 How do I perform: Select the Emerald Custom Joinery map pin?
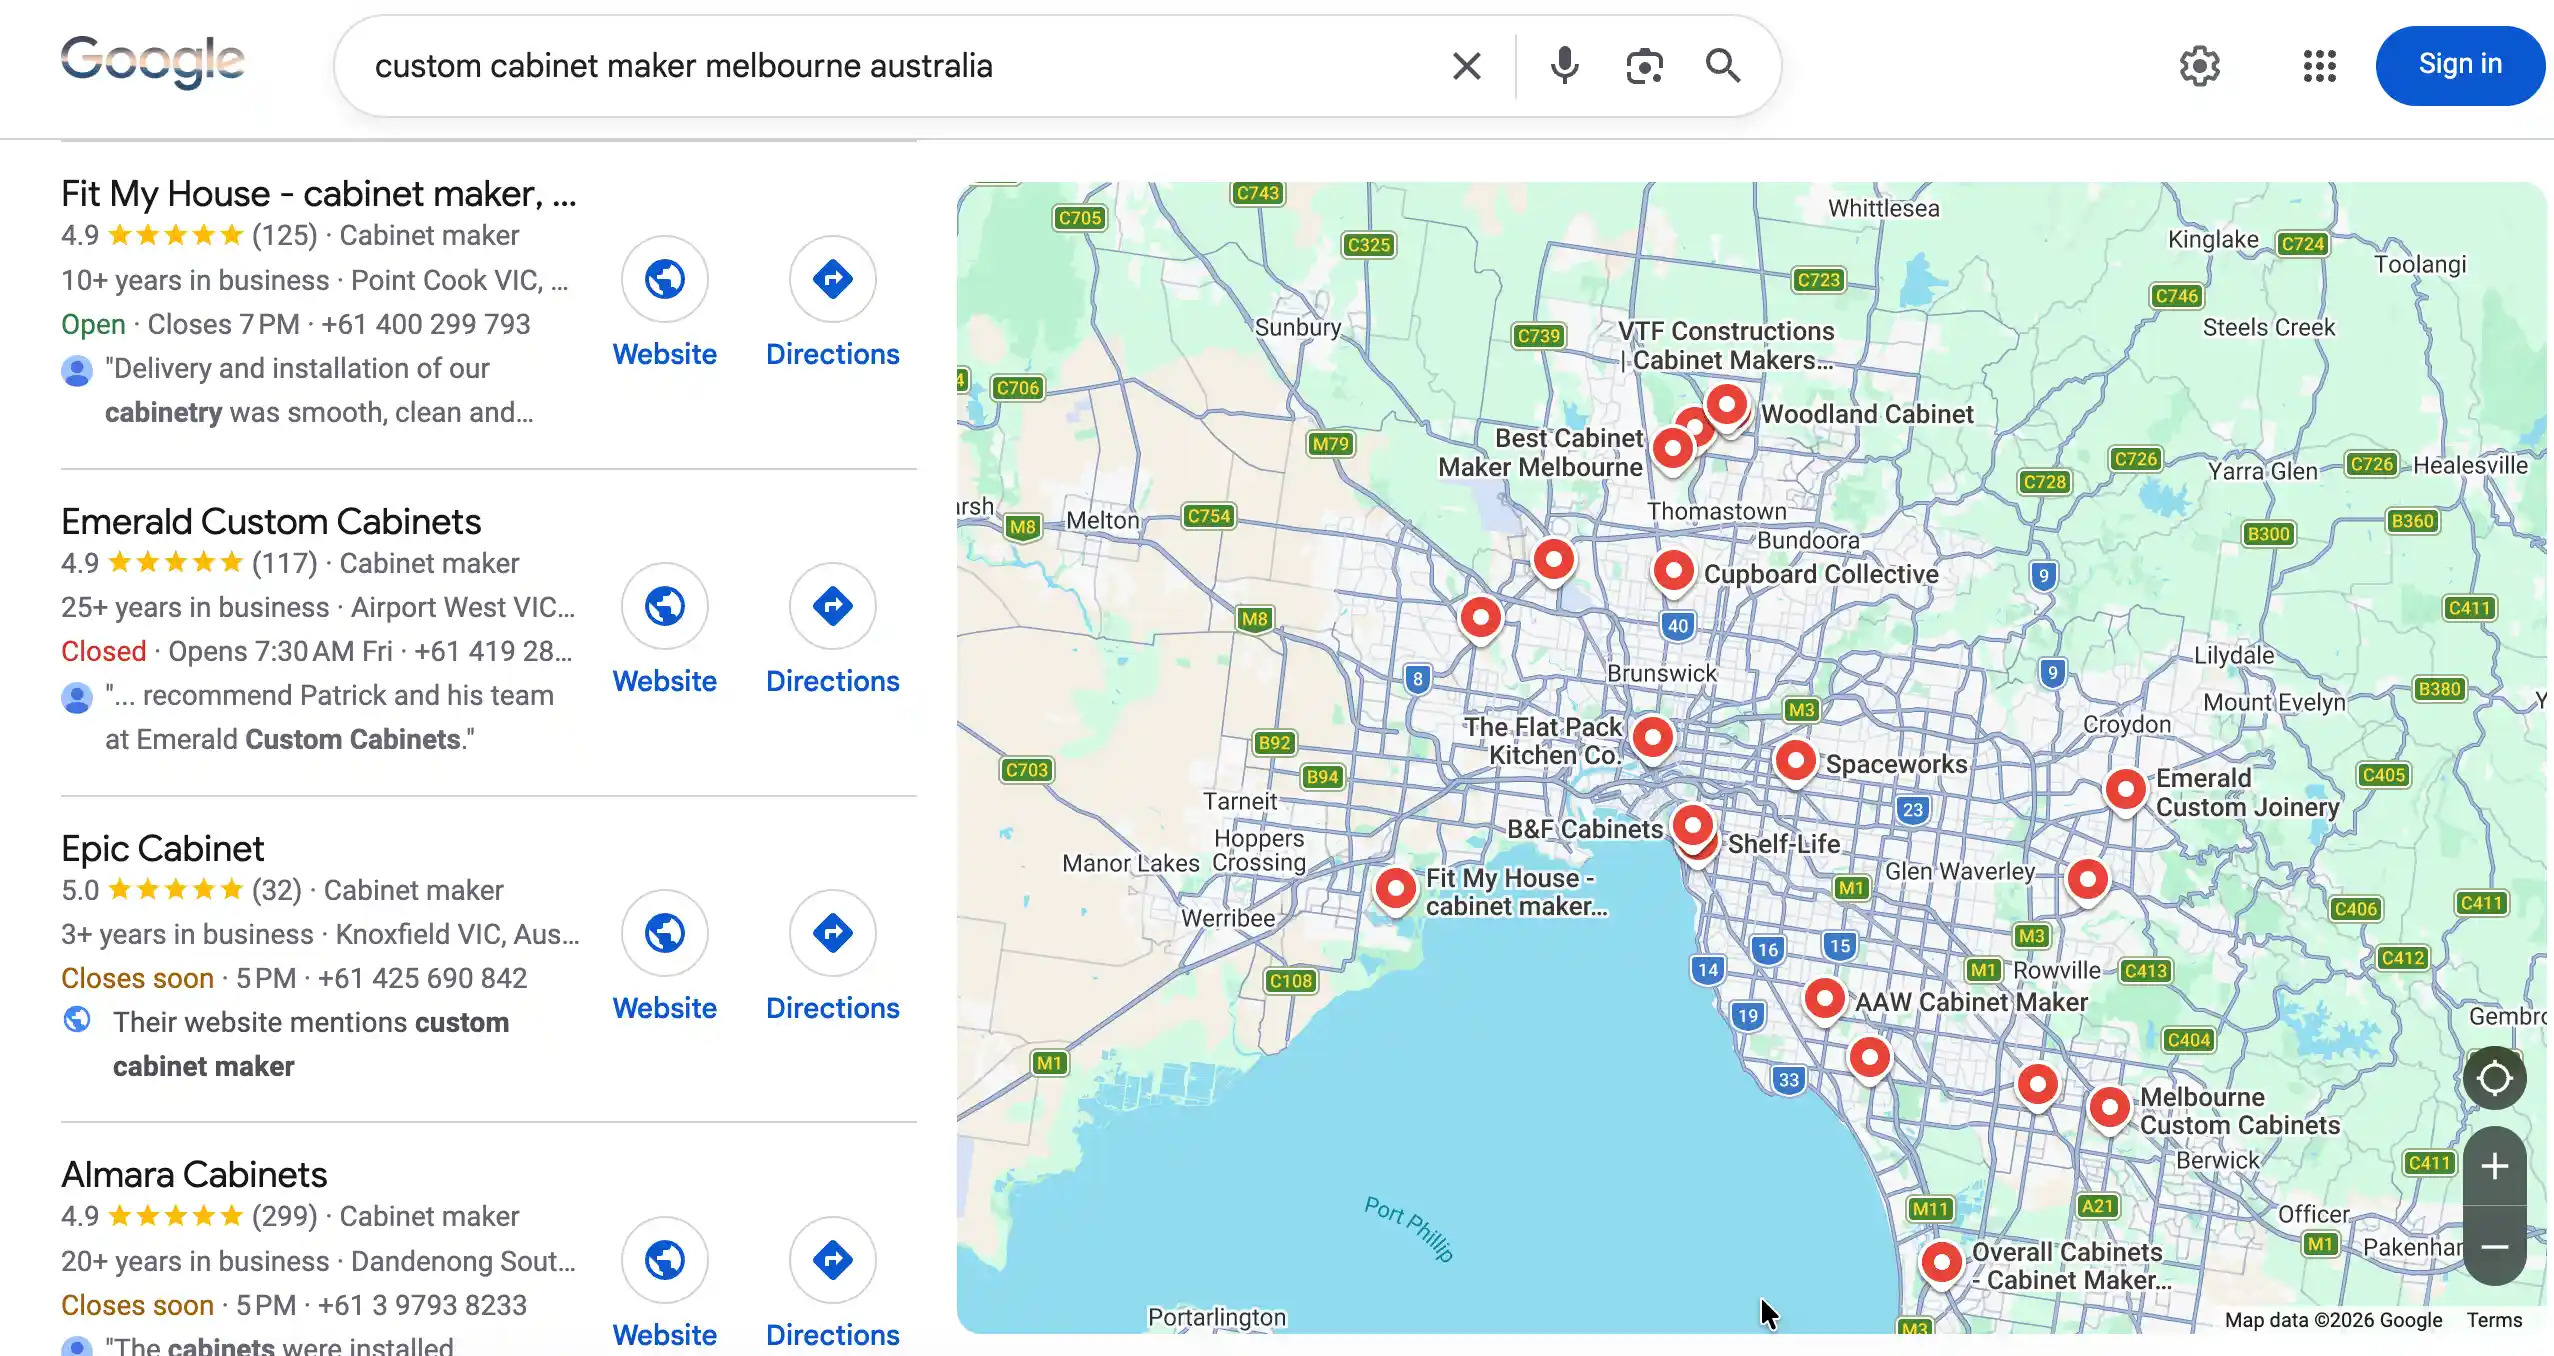(x=2125, y=790)
